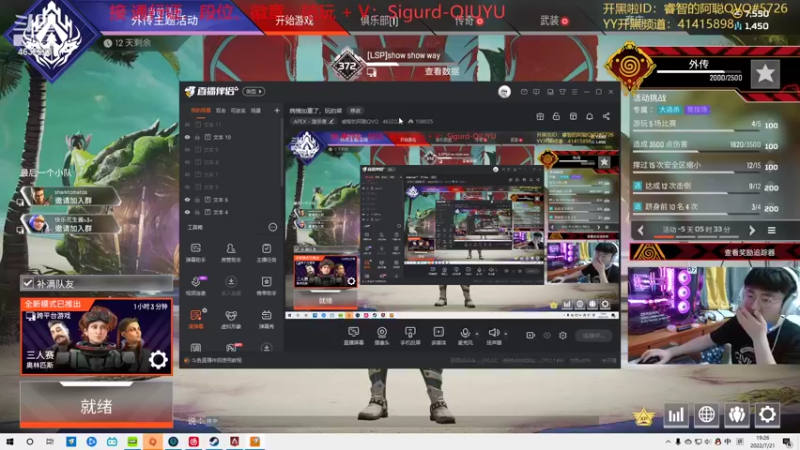Screen dimensions: 800x450
Task: Collapse the toolbox section circle button
Action: pos(273,227)
